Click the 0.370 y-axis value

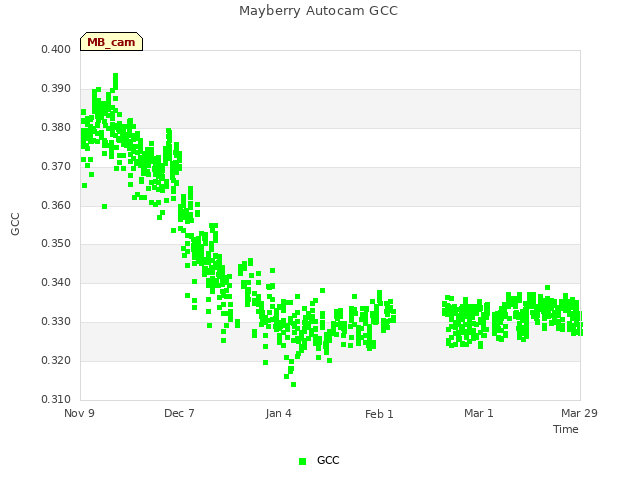[56, 167]
